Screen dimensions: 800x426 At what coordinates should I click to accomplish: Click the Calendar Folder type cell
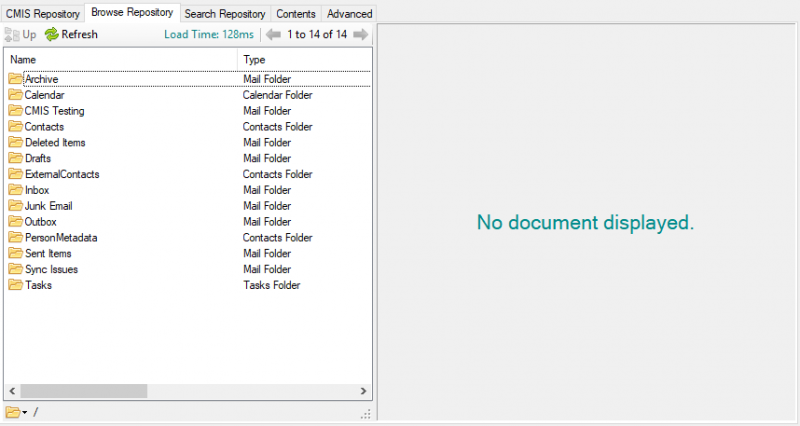tap(278, 95)
